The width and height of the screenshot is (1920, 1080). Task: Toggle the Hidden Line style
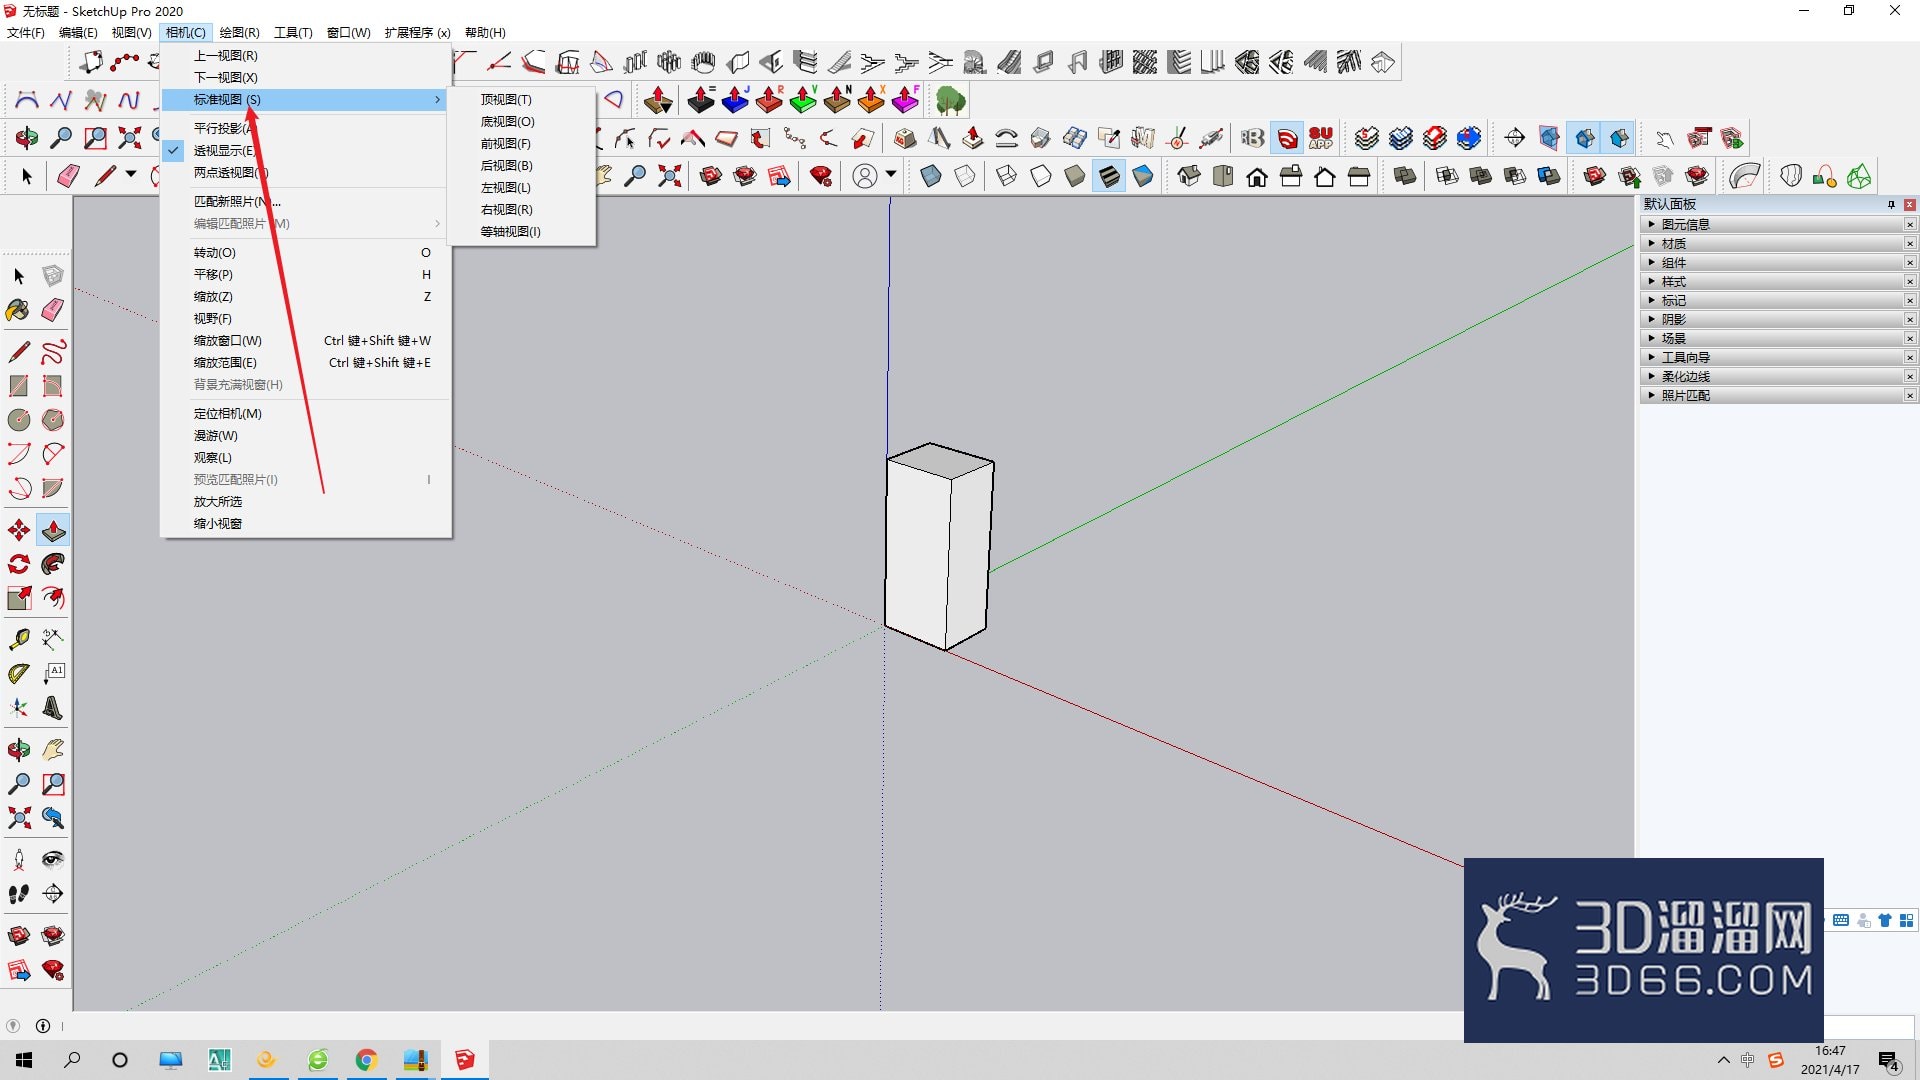click(x=1041, y=176)
